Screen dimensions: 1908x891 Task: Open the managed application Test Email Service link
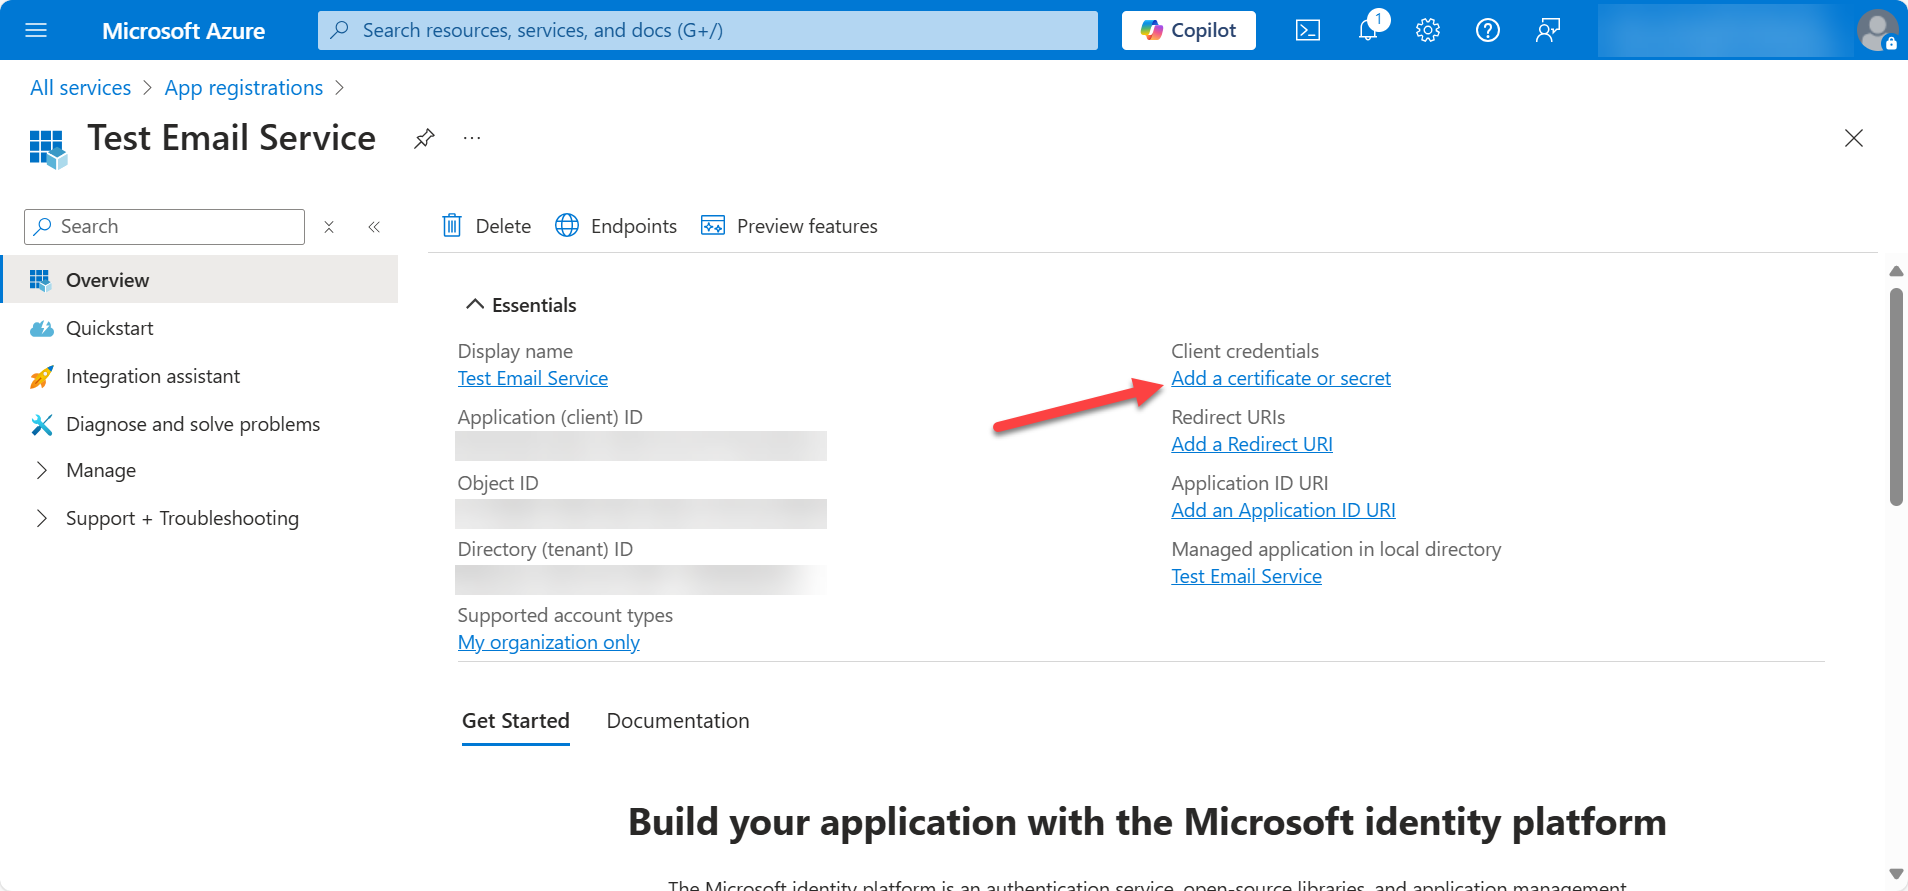1247,576
